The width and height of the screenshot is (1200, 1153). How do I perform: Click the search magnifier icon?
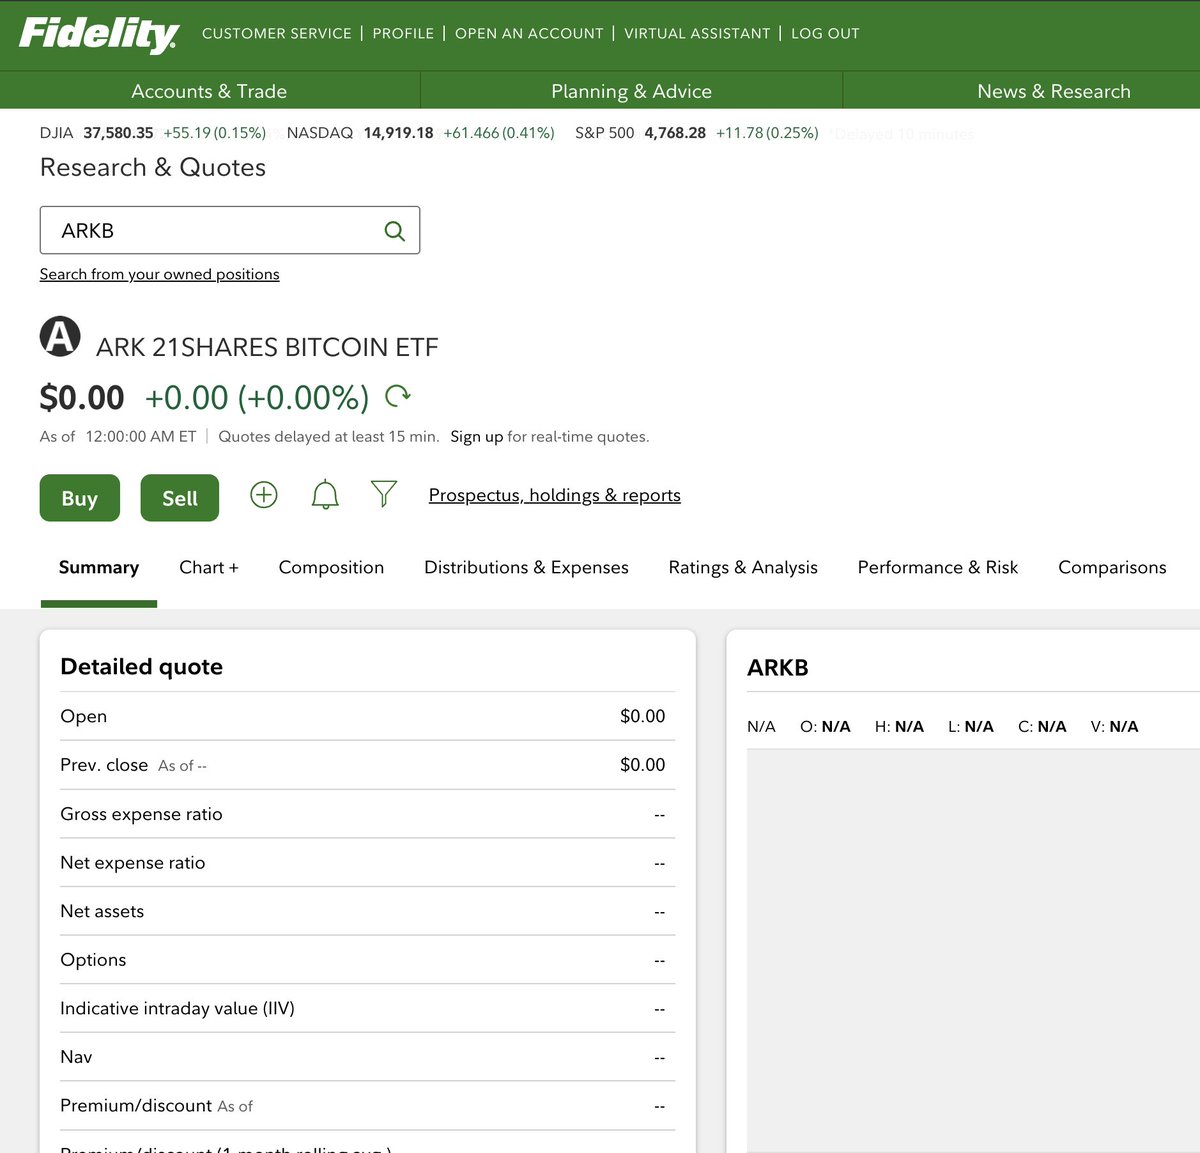click(395, 231)
